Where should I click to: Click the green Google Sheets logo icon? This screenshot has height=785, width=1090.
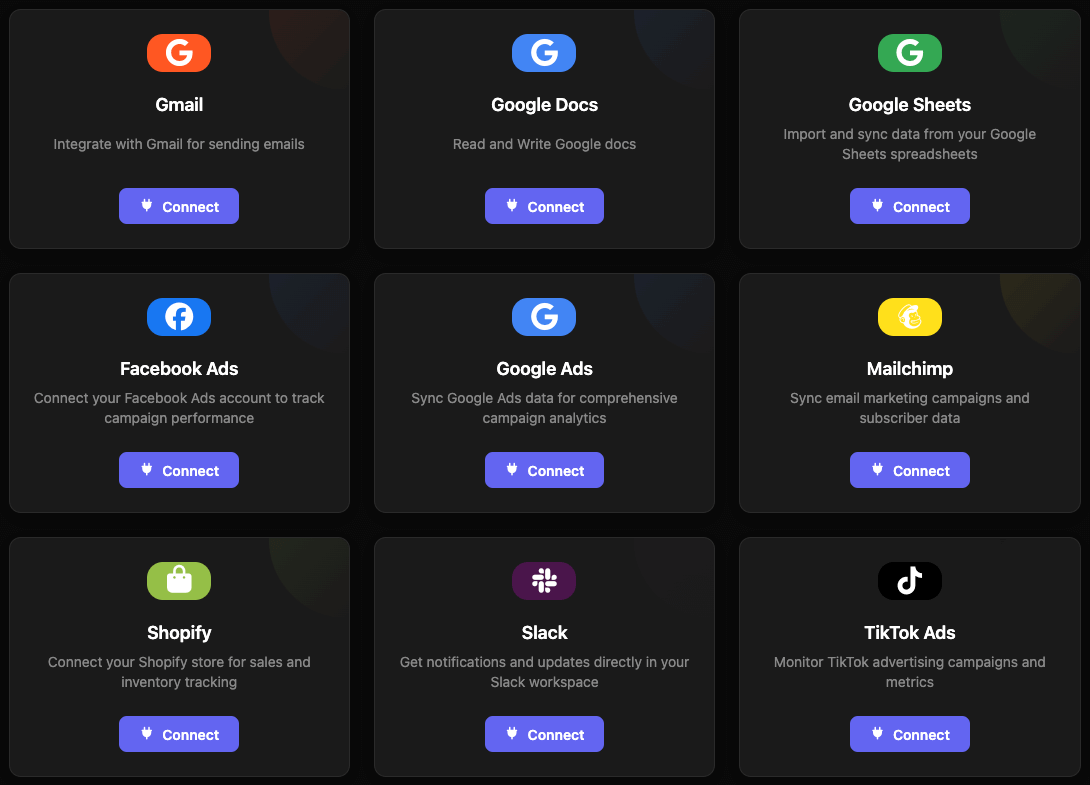(x=909, y=53)
